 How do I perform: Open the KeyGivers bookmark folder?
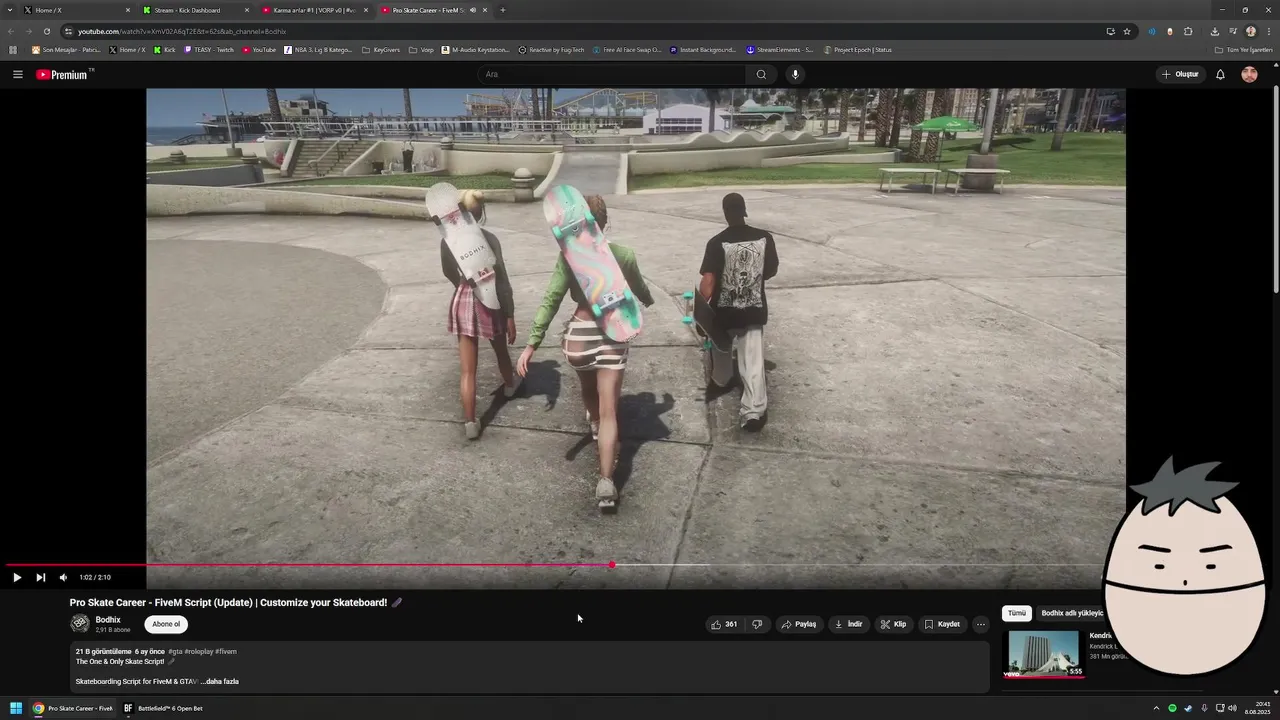(x=381, y=49)
